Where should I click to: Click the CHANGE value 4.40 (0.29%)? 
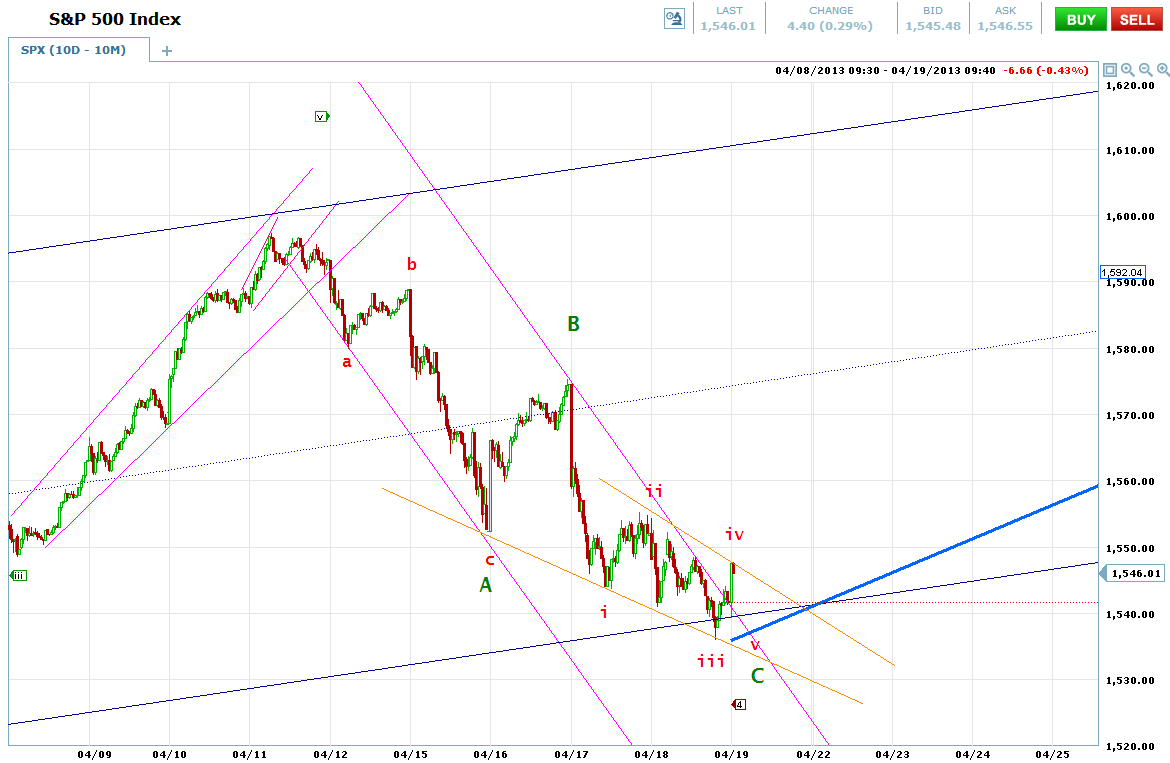(x=830, y=26)
